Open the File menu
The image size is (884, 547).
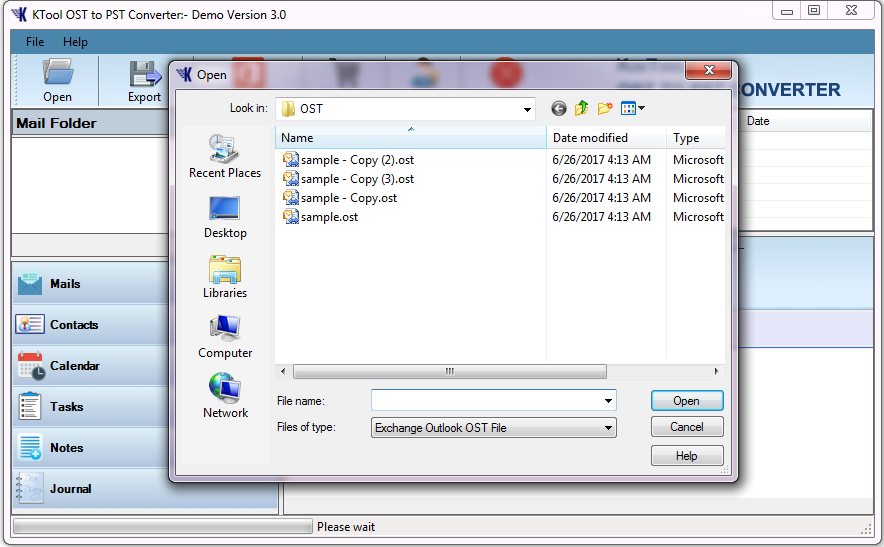[35, 42]
